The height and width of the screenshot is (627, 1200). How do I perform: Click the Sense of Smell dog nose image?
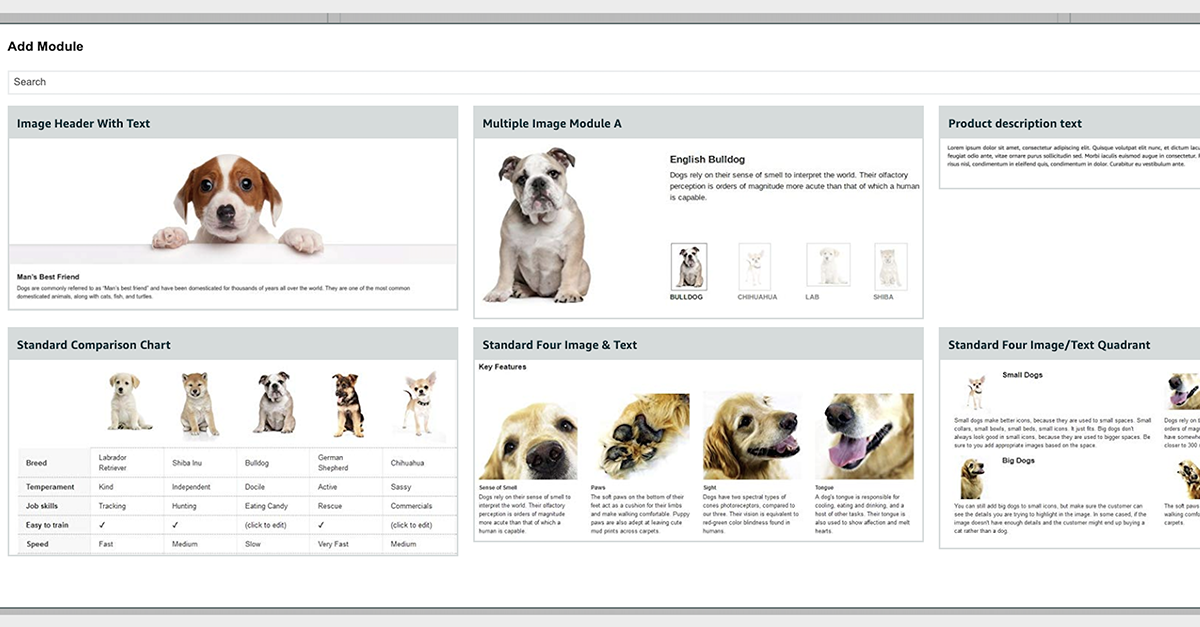coord(528,437)
